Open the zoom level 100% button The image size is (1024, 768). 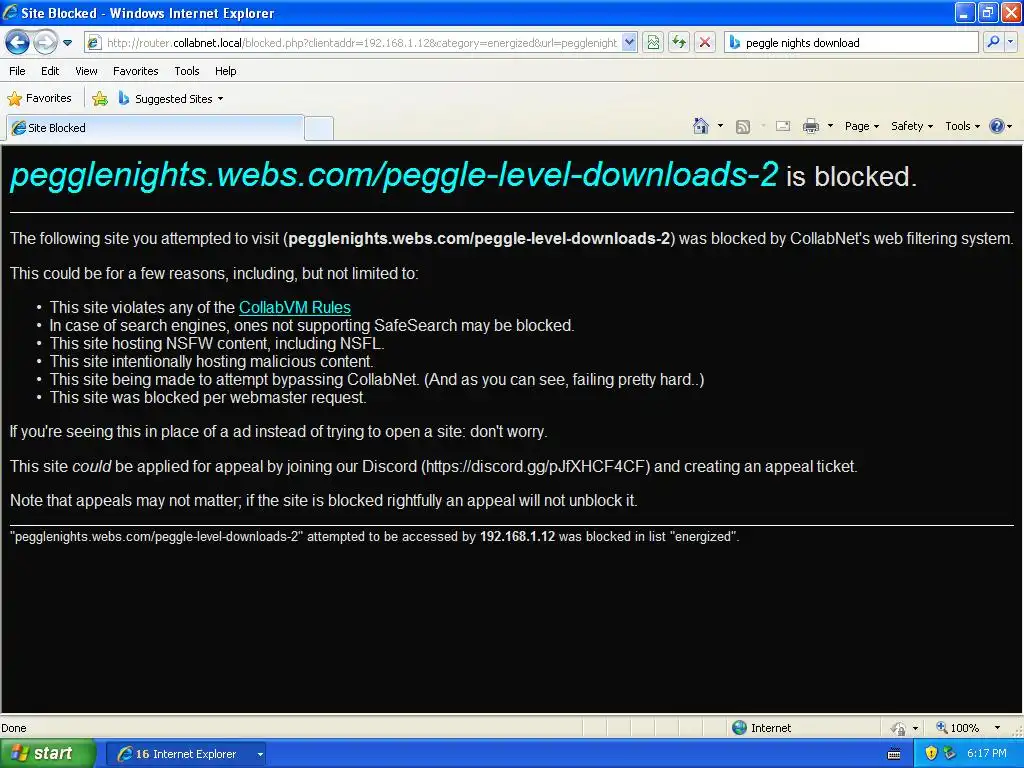pyautogui.click(x=958, y=728)
